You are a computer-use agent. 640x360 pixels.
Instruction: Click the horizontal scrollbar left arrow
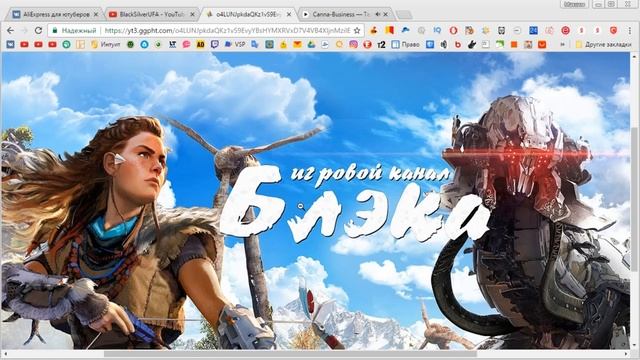click(x=5, y=354)
